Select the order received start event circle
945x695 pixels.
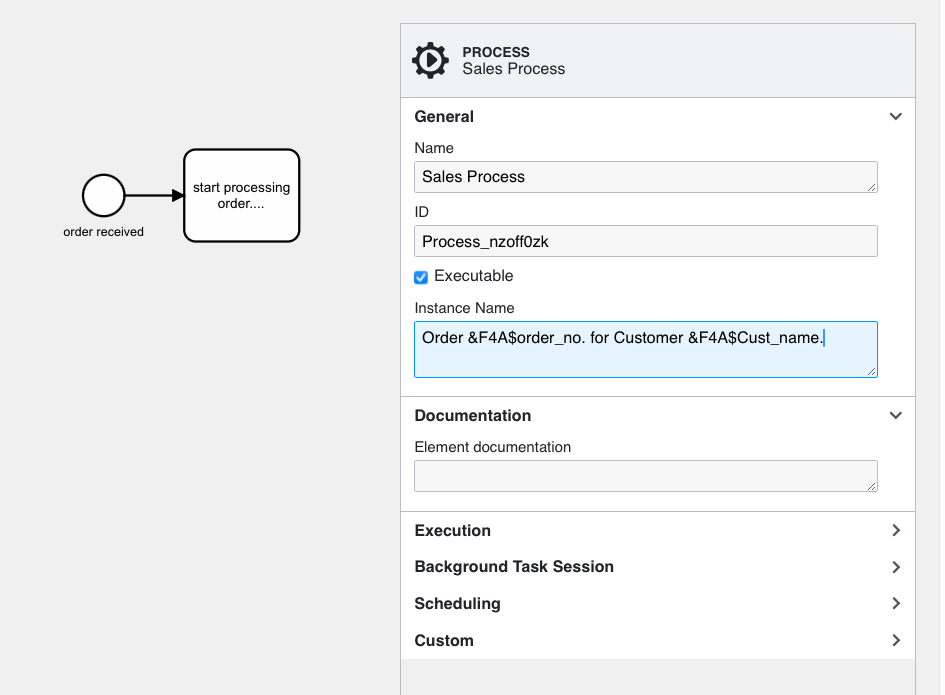click(104, 195)
